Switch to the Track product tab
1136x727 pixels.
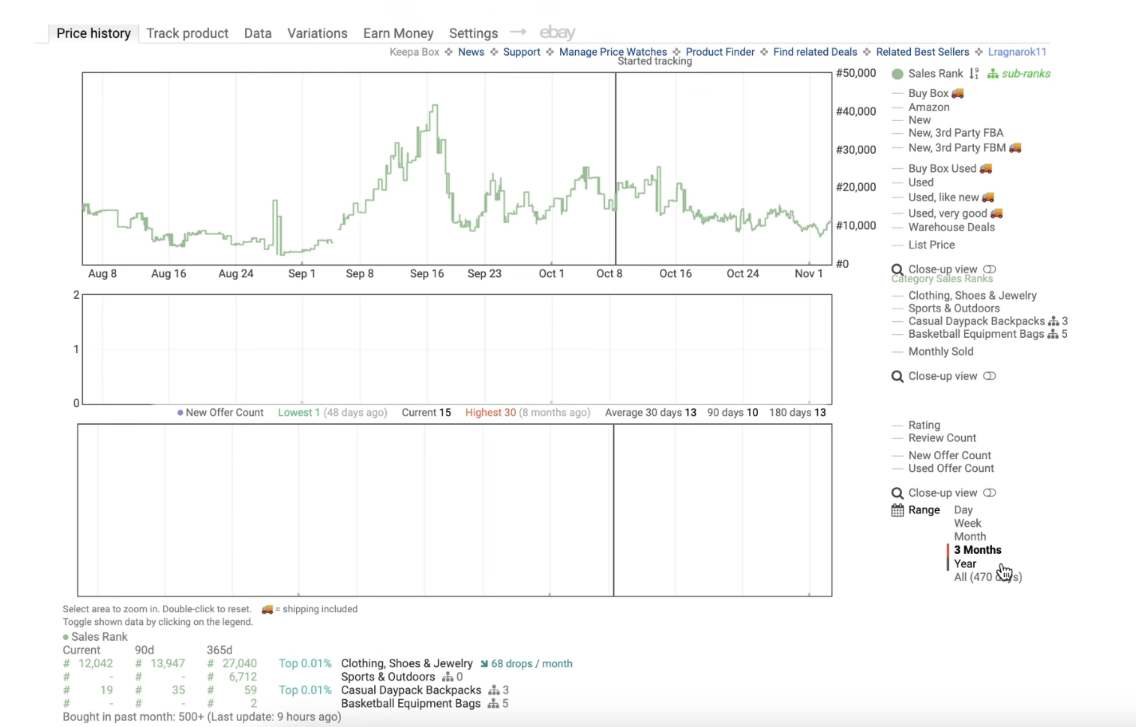187,33
